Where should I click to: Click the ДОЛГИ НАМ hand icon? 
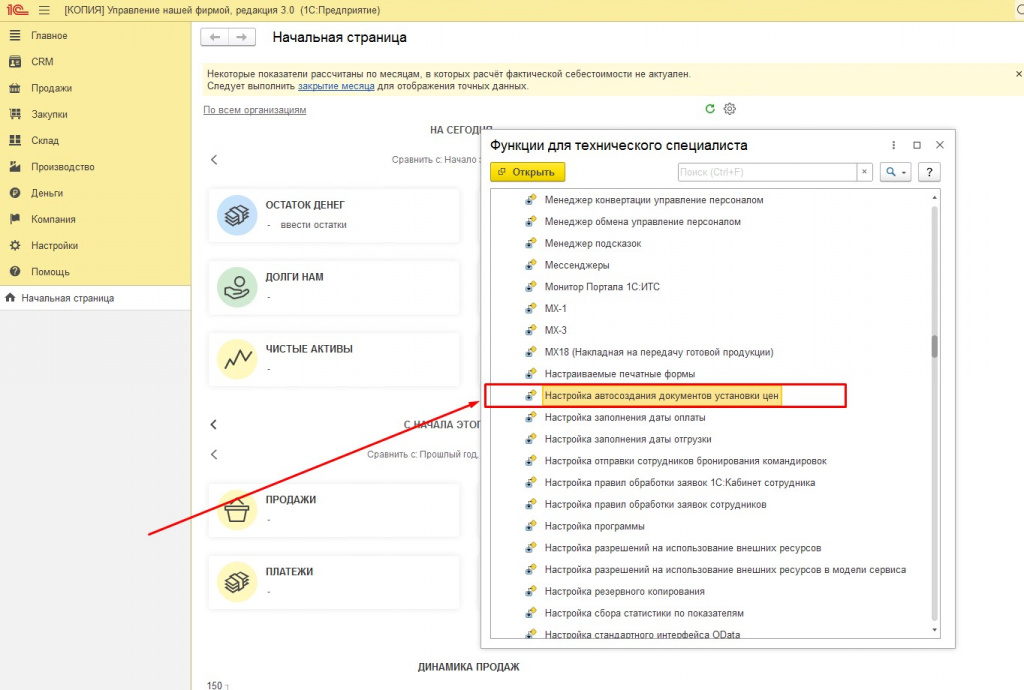coord(236,287)
